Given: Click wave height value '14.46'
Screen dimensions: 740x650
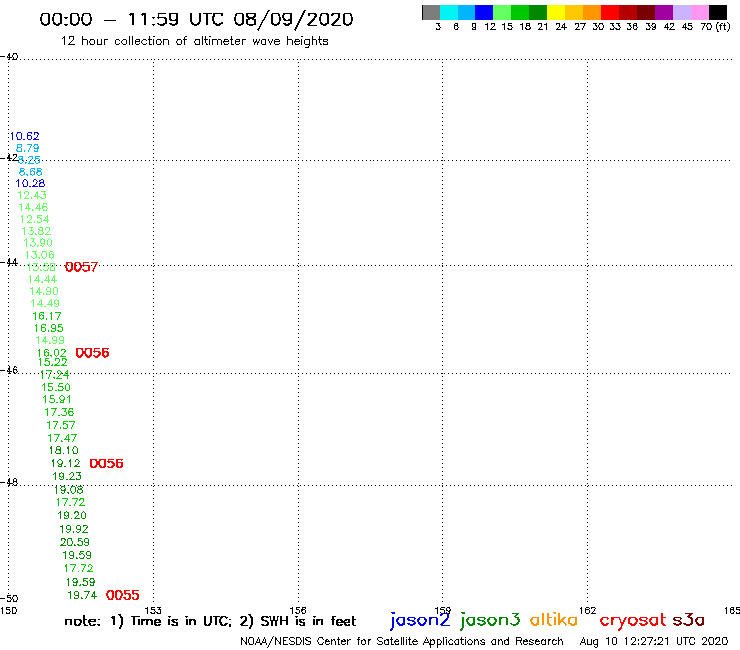Looking at the screenshot, I should pyautogui.click(x=33, y=207).
